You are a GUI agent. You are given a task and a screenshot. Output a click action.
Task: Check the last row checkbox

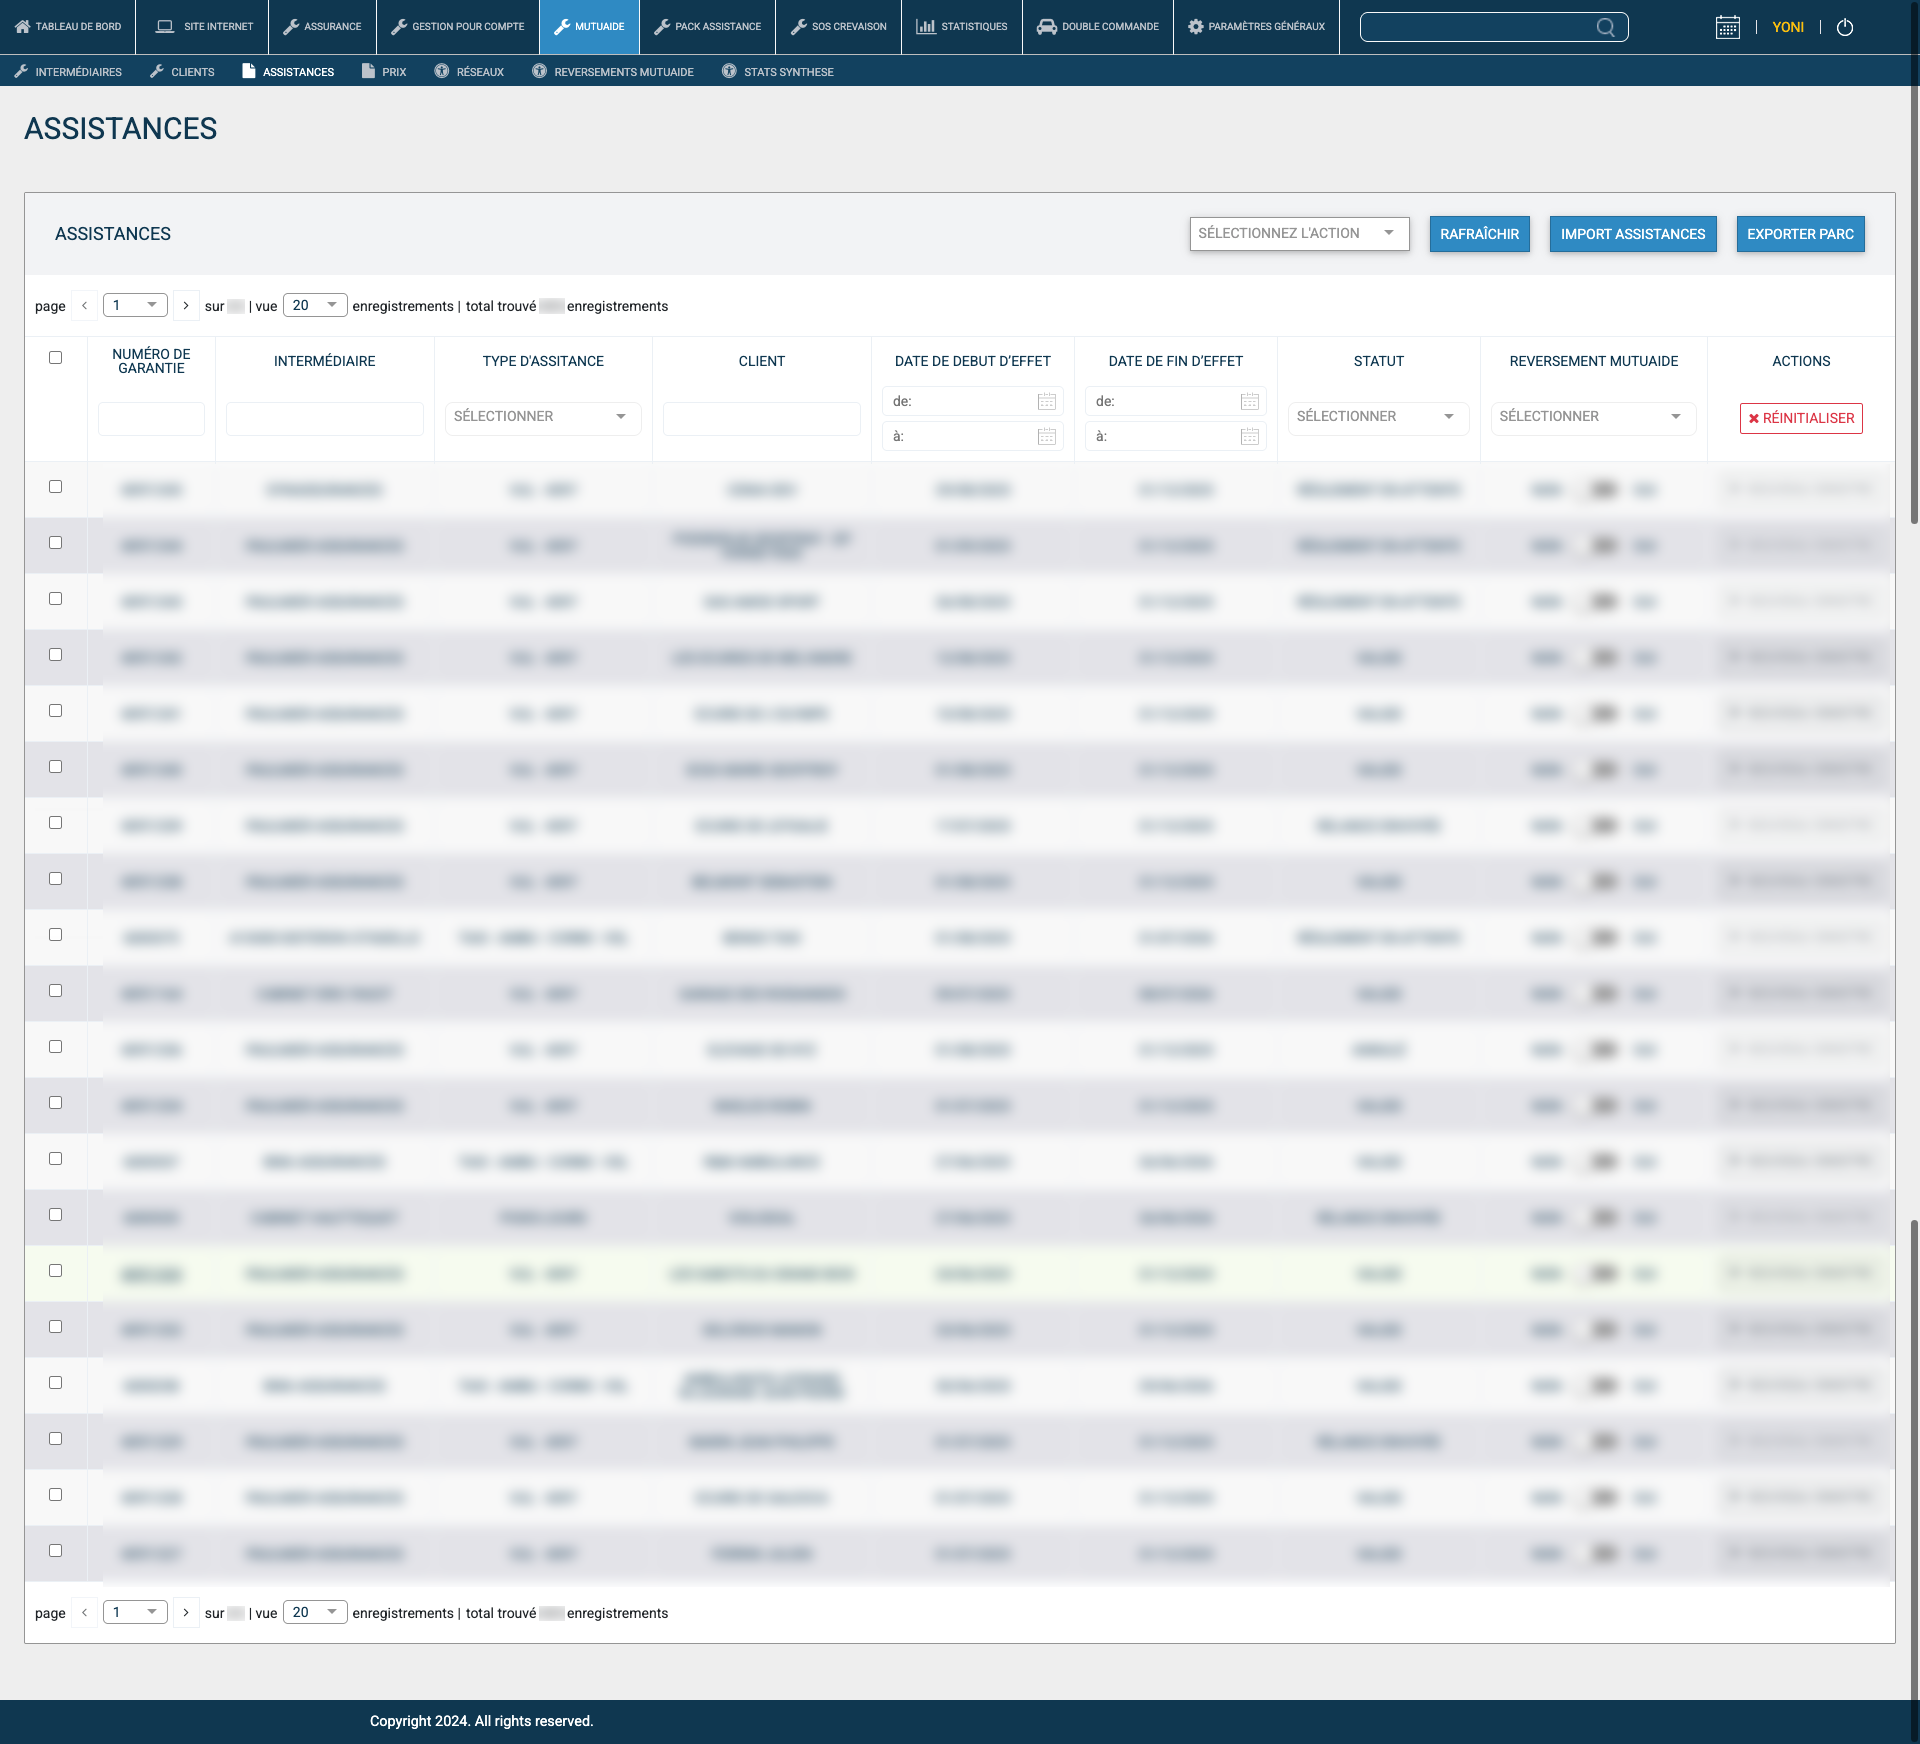click(x=56, y=1550)
